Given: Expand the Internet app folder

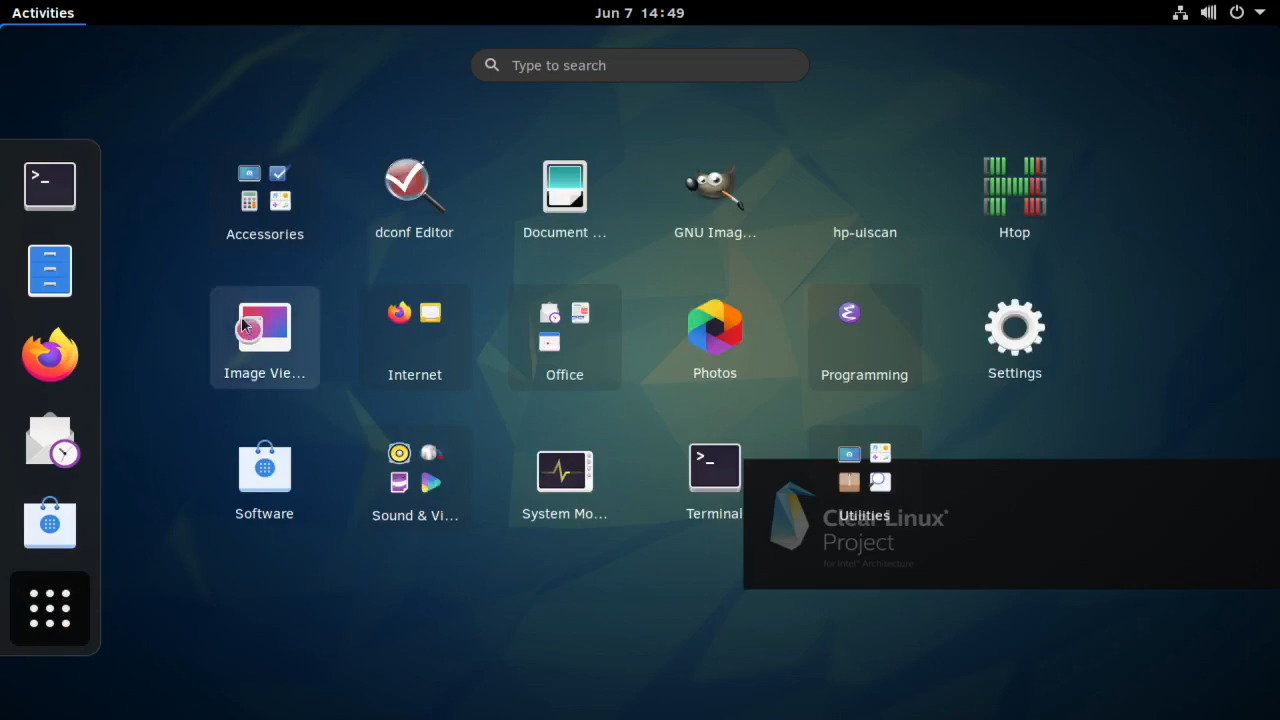Looking at the screenshot, I should pos(414,339).
